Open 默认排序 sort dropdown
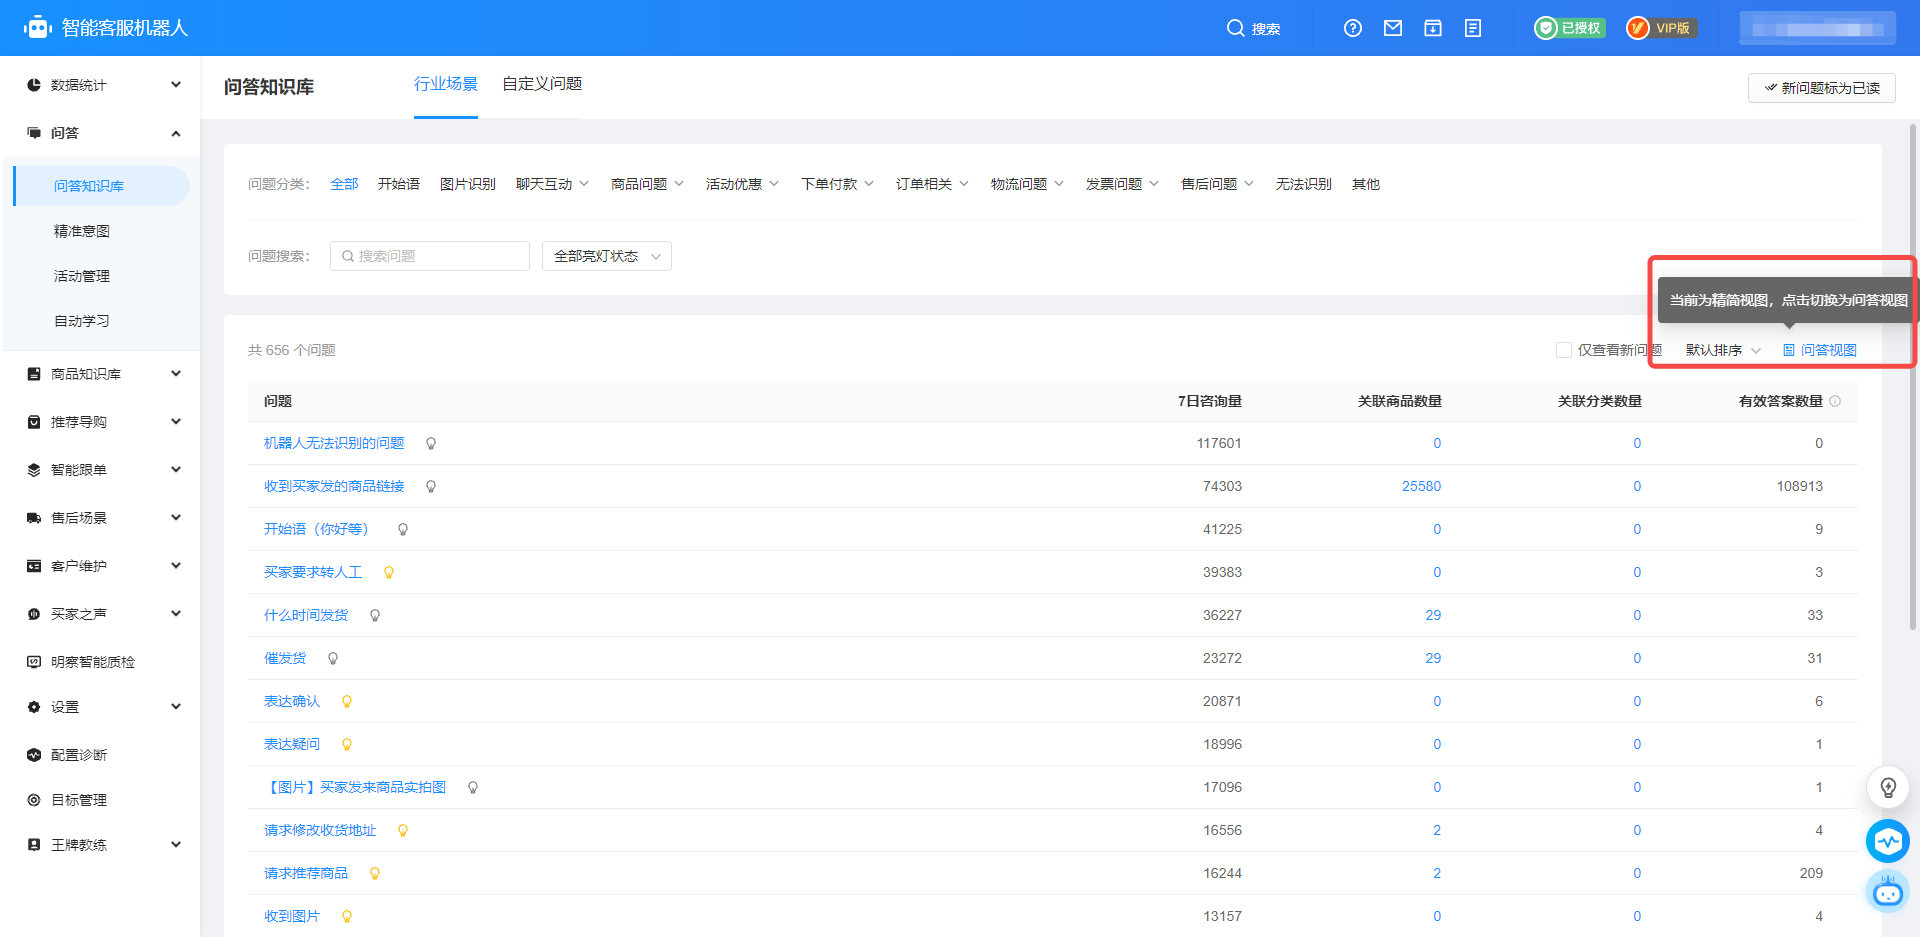 pos(1723,350)
